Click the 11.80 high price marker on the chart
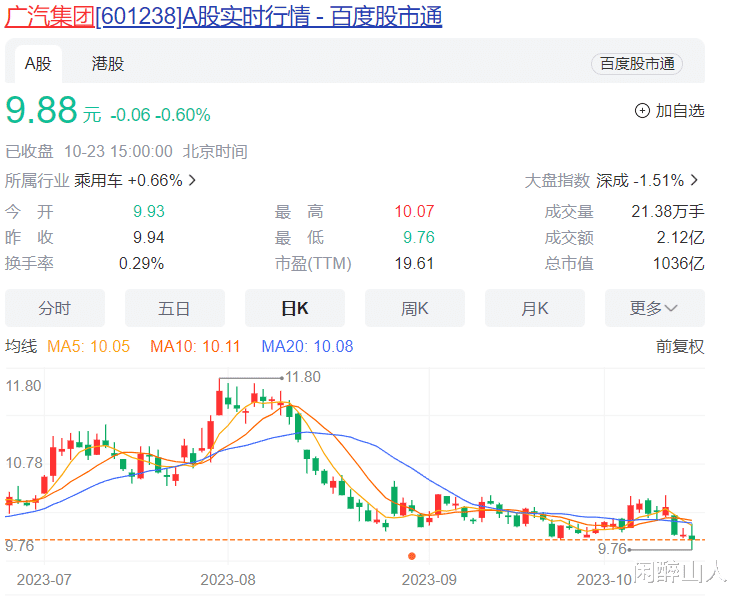 click(303, 377)
